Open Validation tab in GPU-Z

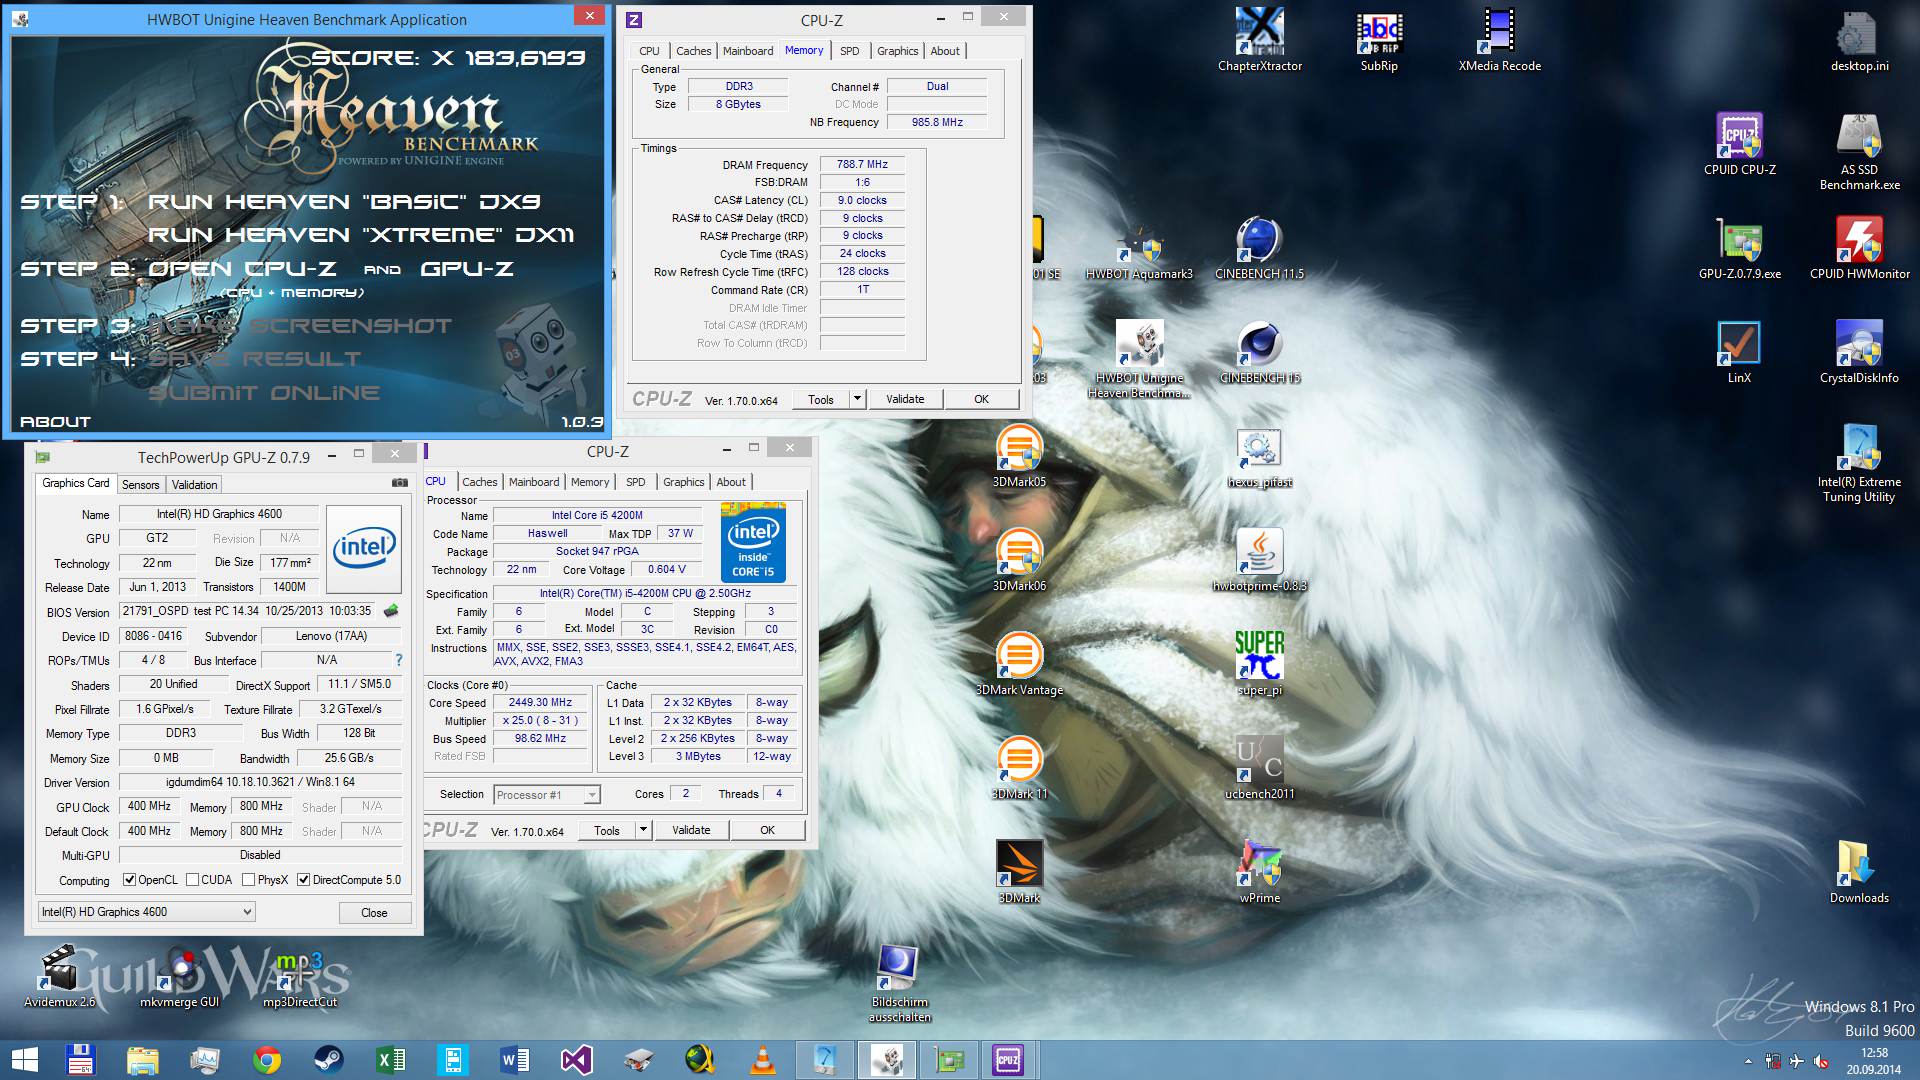click(x=194, y=485)
